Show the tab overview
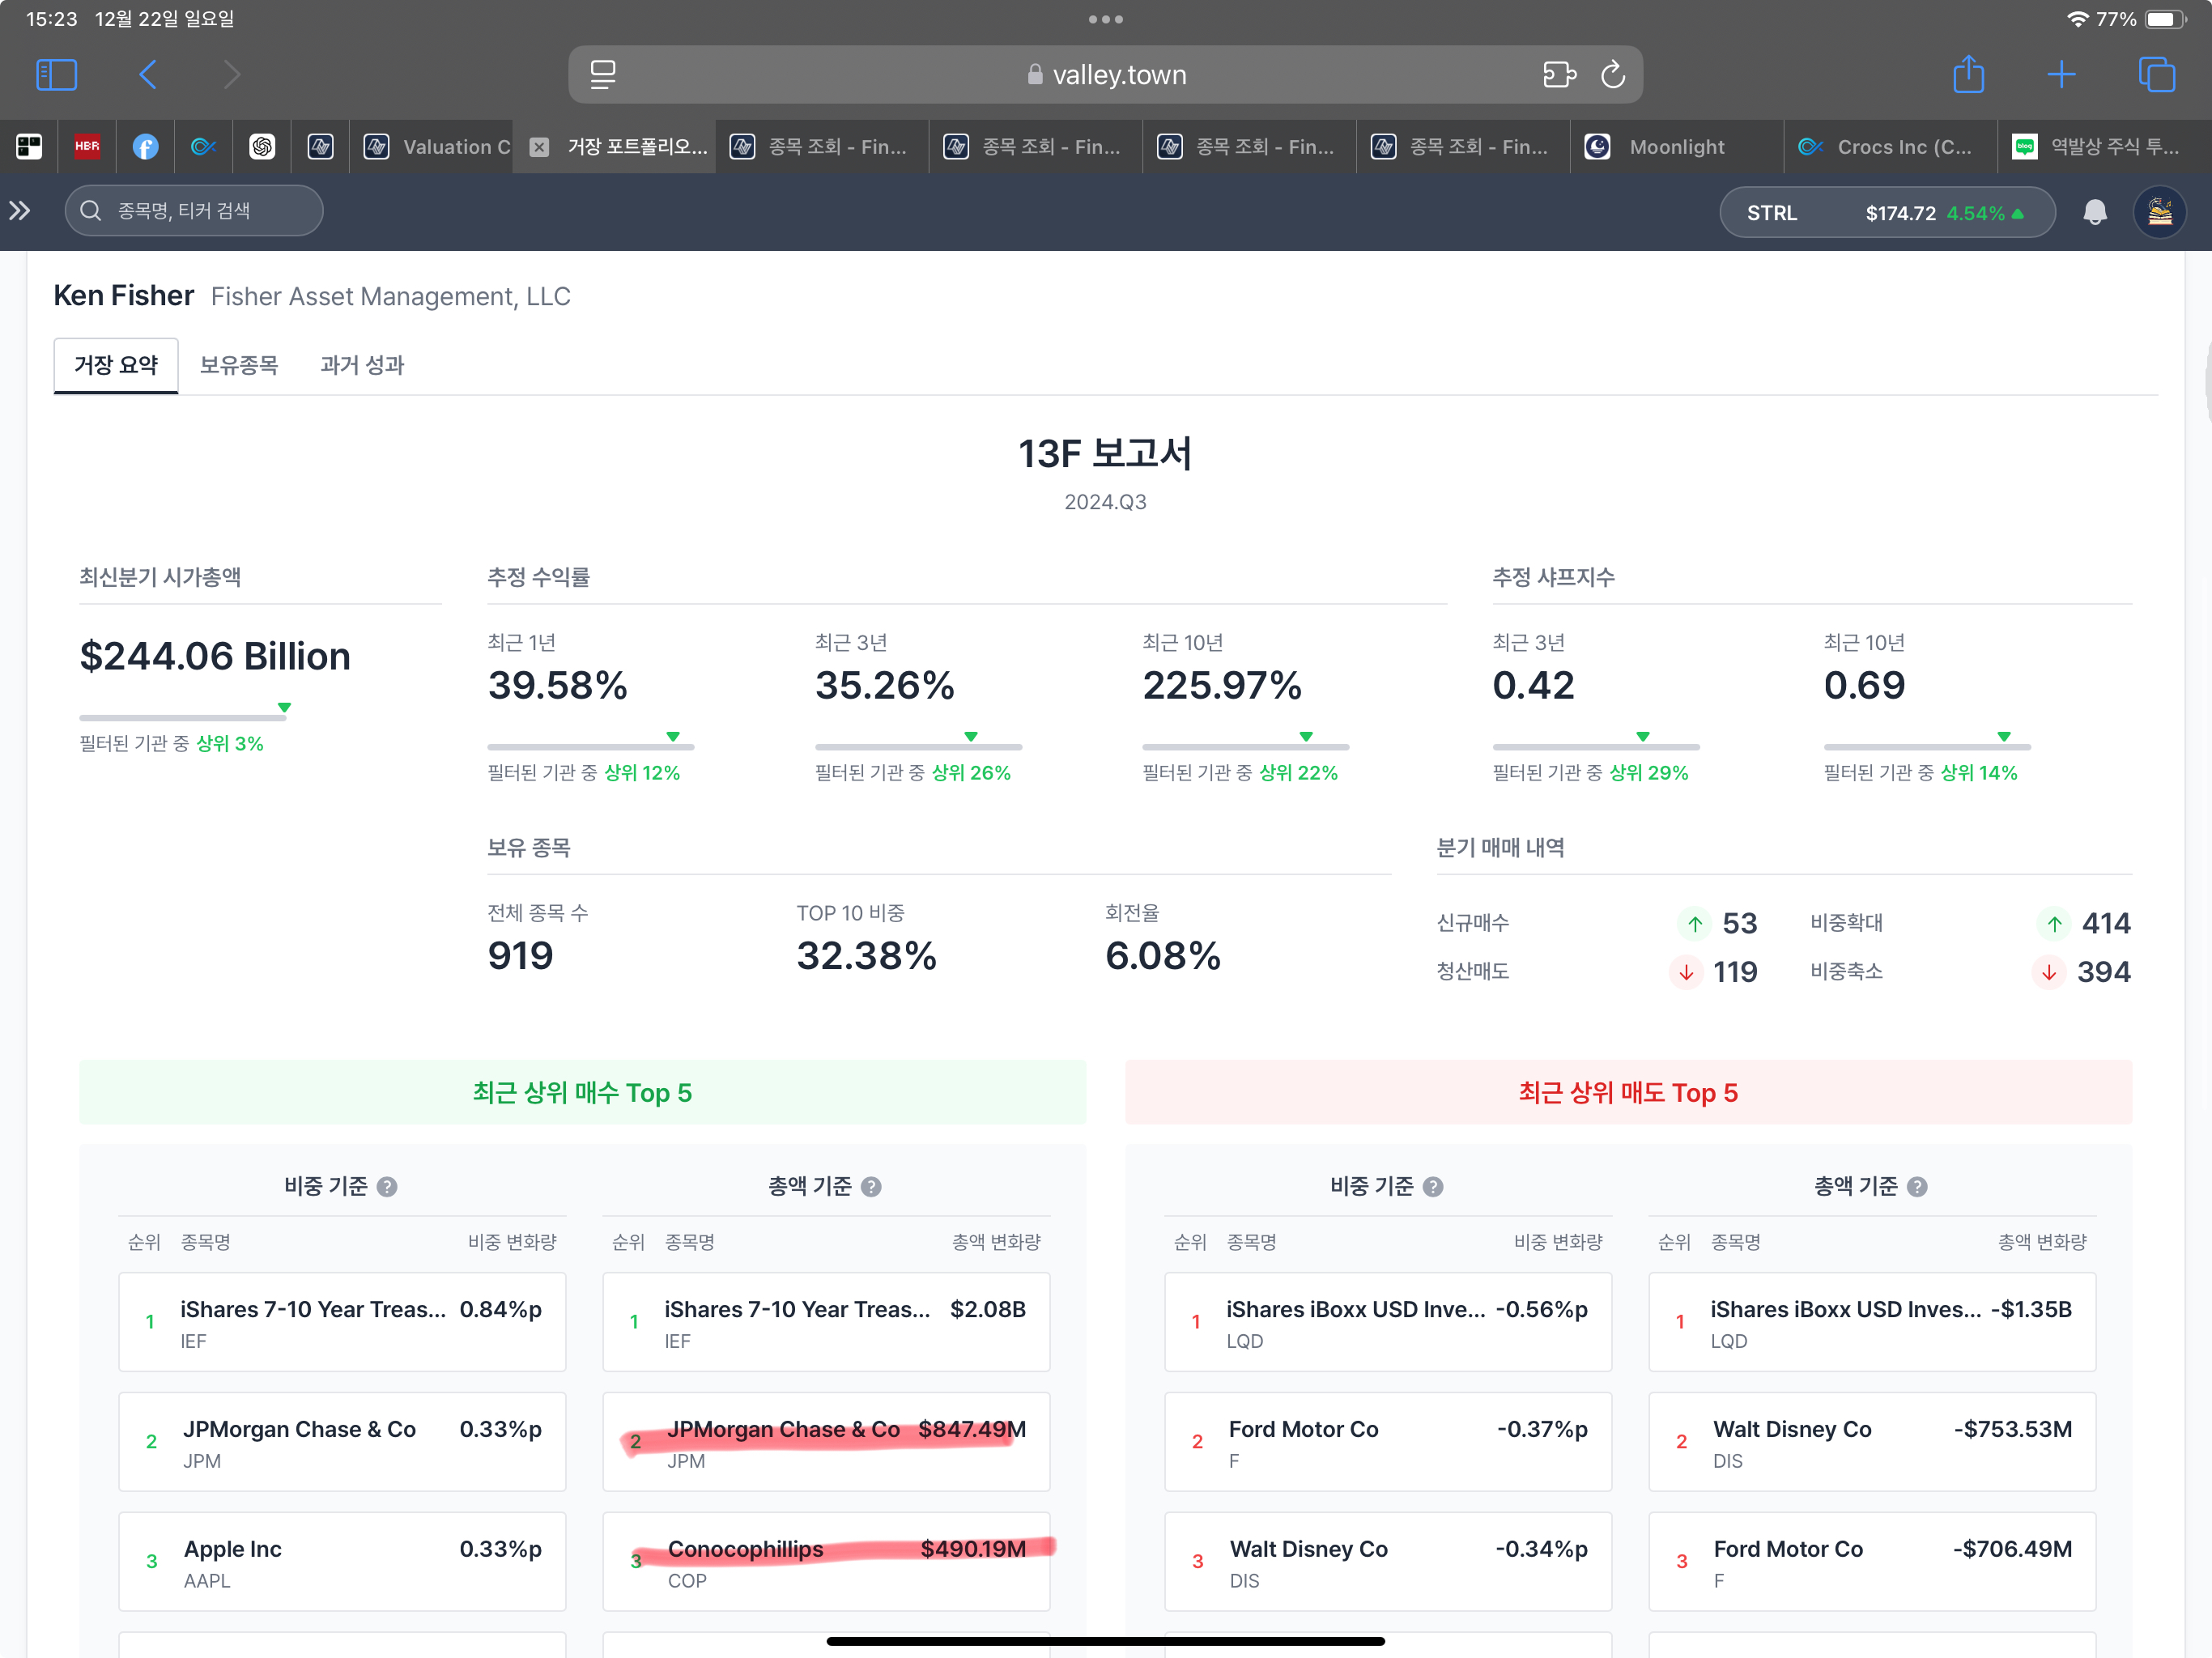Image resolution: width=2212 pixels, height=1658 pixels. coord(2156,74)
